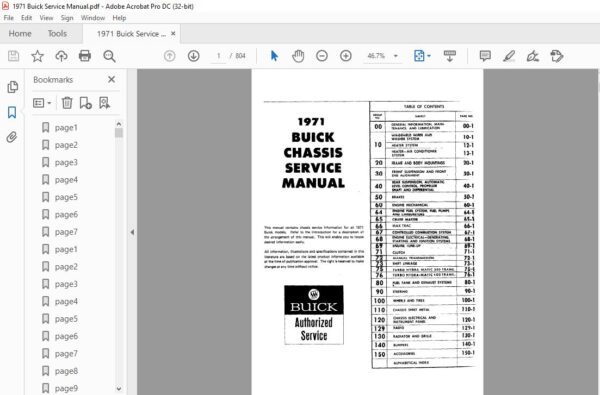Open the Attachments panel paperclip icon
Image resolution: width=600 pixels, height=395 pixels.
12,137
